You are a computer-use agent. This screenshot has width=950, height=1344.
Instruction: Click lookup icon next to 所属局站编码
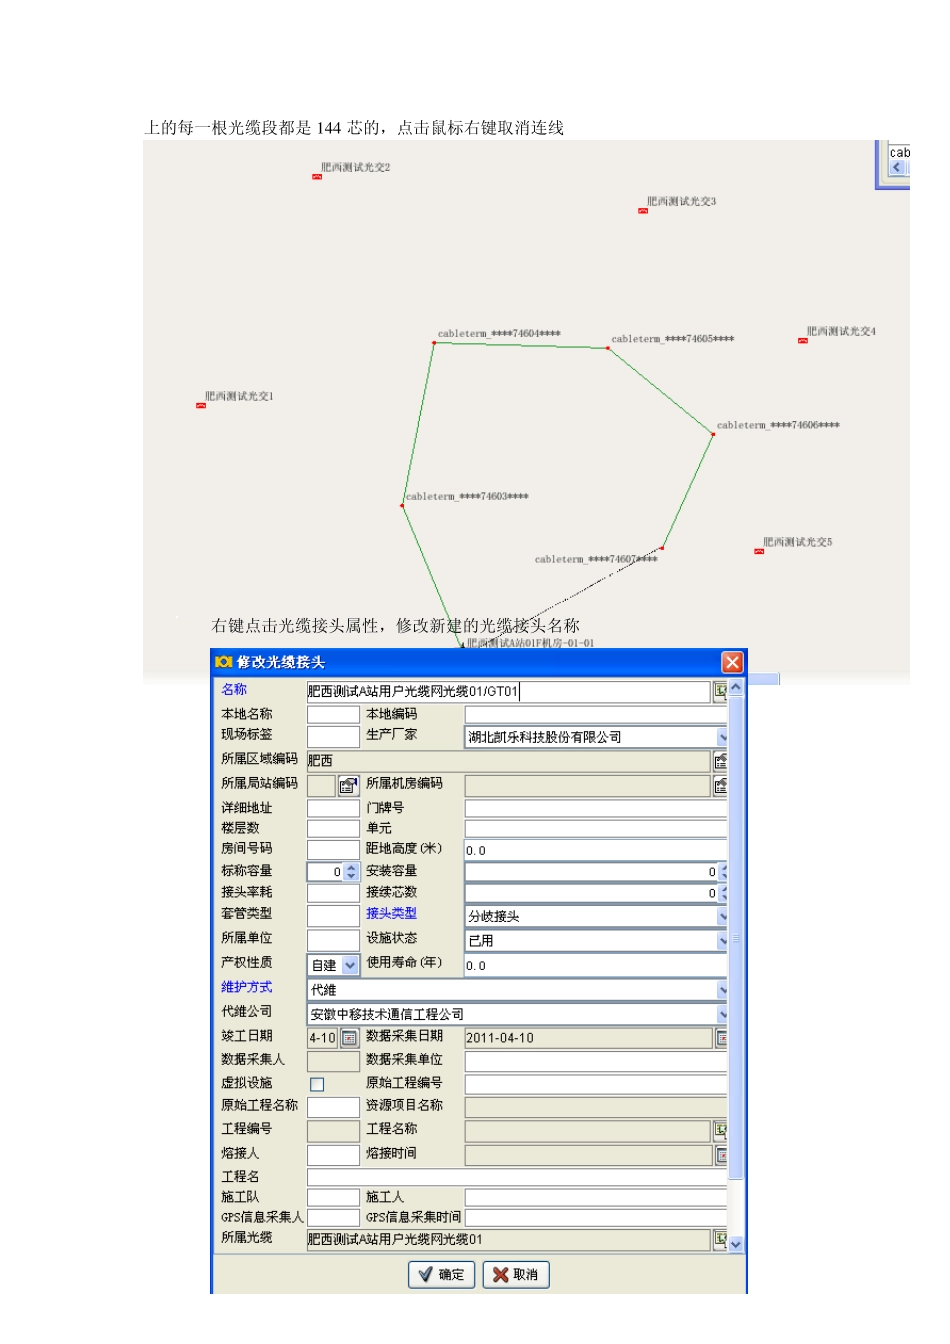coord(348,786)
